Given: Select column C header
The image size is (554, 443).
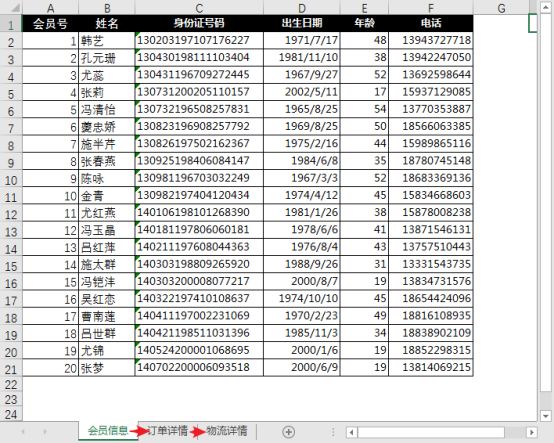Looking at the screenshot, I should [199, 7].
